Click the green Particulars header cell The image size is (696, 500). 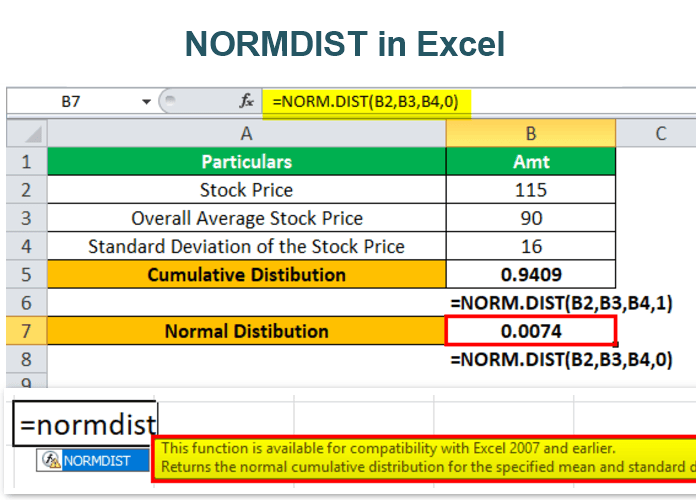[246, 161]
